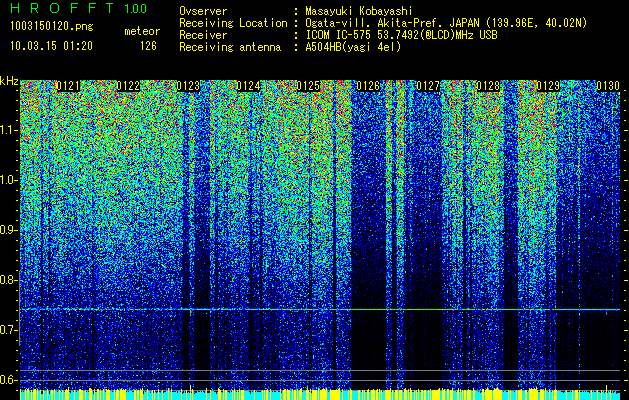Click the date 10.03.15 01:20

[x=51, y=46]
